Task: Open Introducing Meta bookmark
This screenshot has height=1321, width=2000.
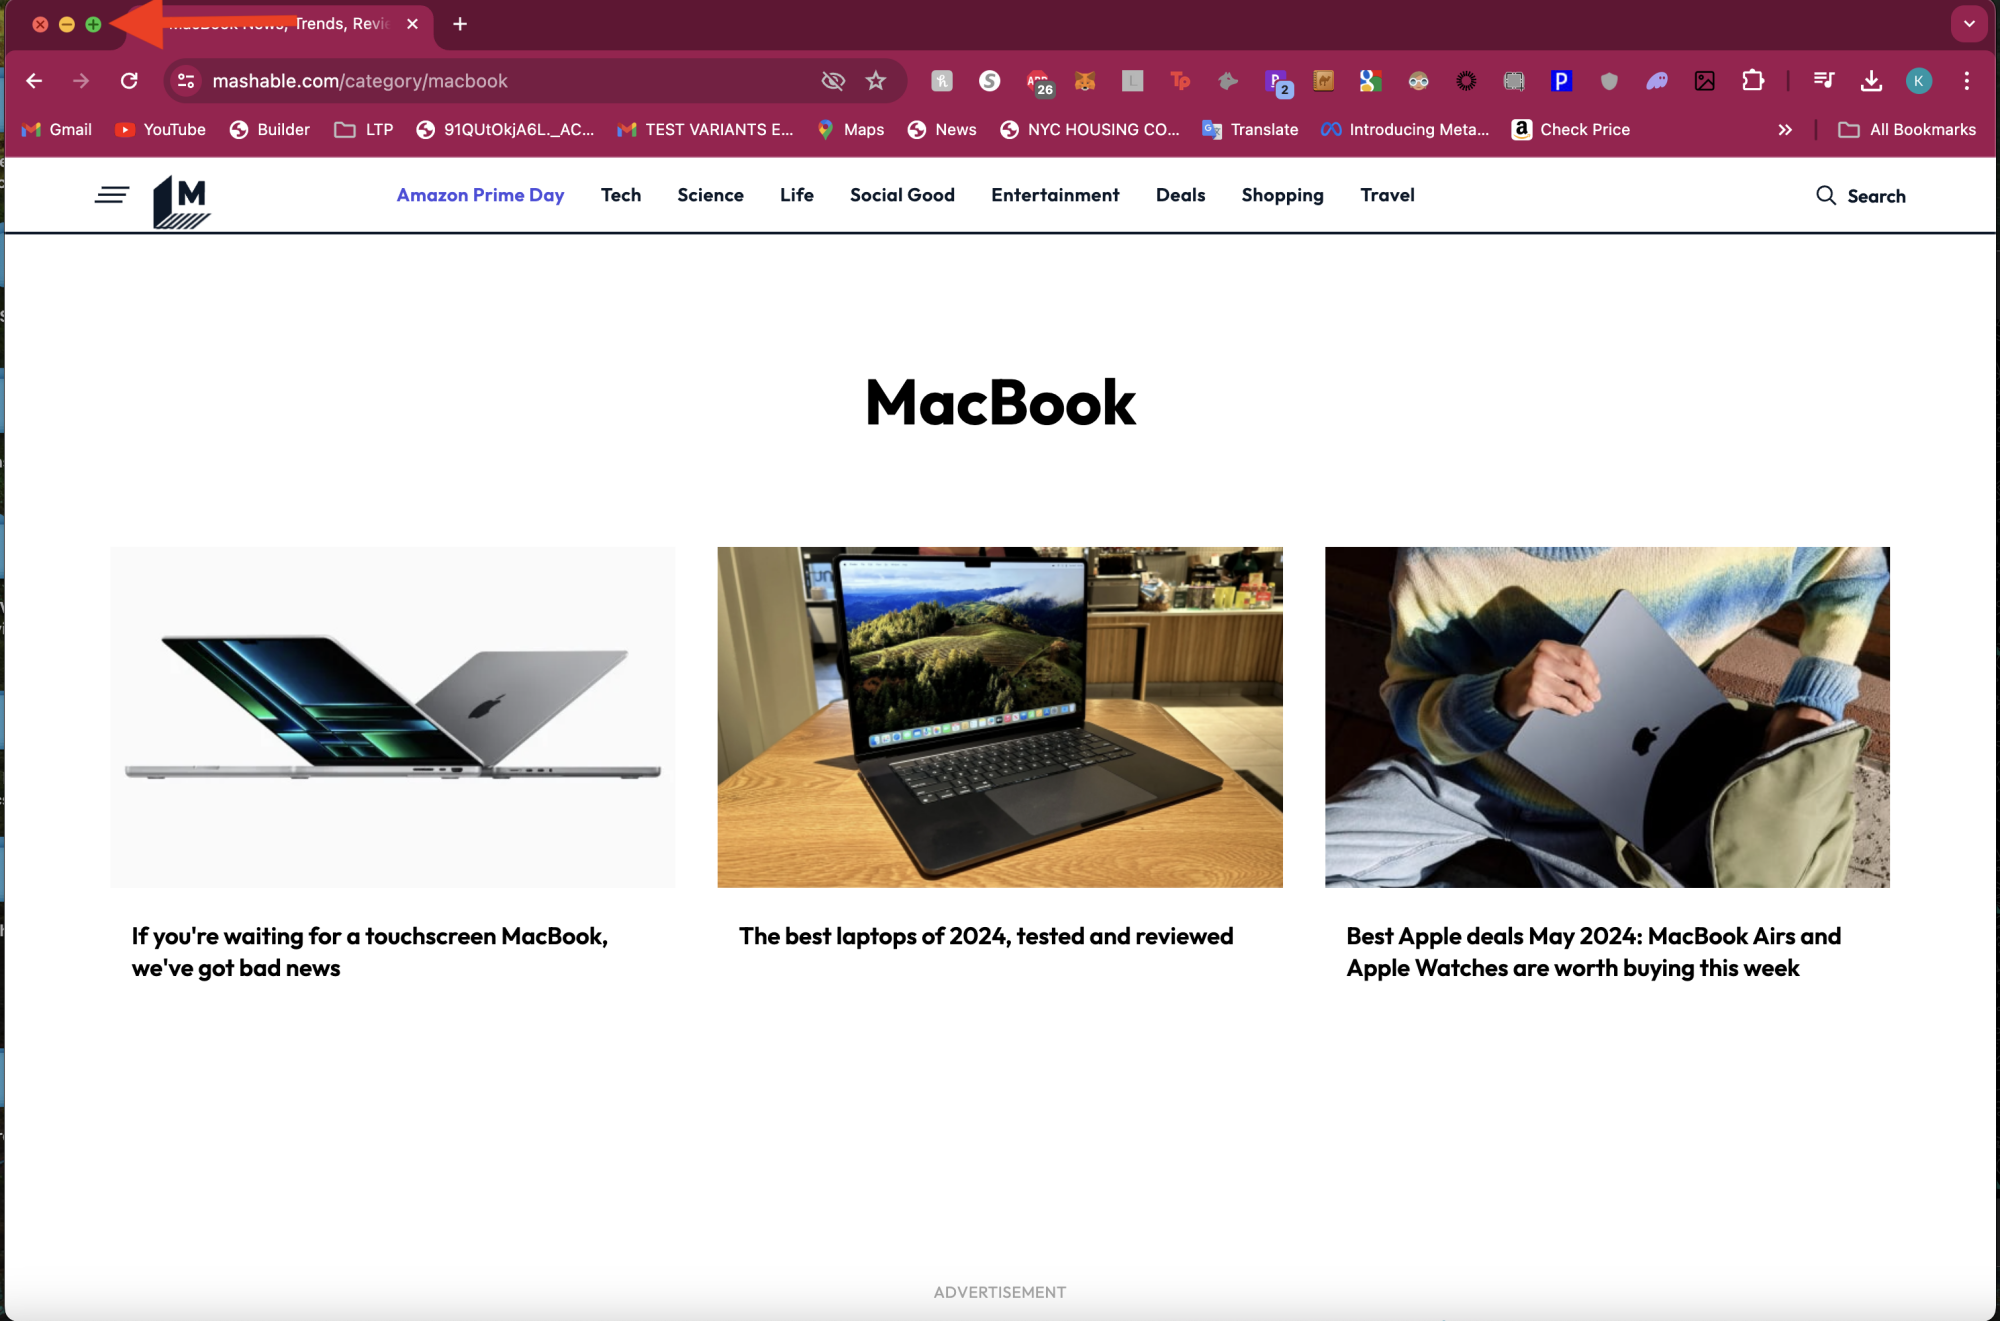Action: pyautogui.click(x=1405, y=130)
